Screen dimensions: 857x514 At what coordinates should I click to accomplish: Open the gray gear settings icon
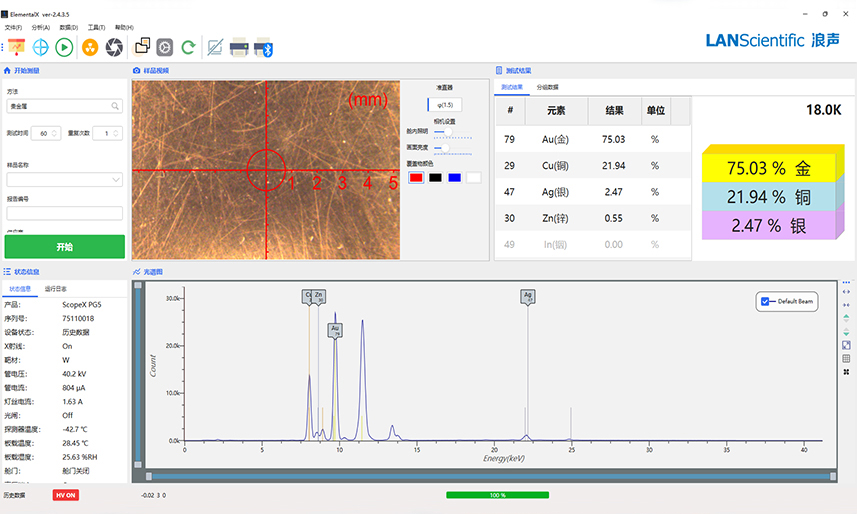point(165,46)
